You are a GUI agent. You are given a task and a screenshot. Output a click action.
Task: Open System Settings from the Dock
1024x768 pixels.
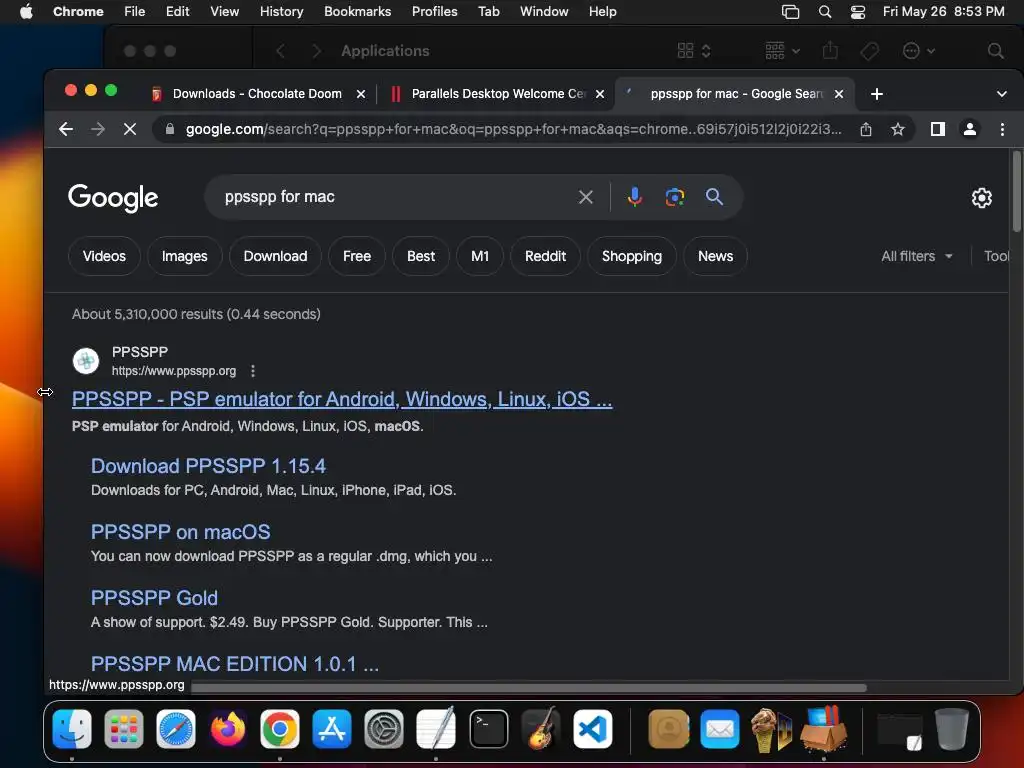tap(384, 729)
